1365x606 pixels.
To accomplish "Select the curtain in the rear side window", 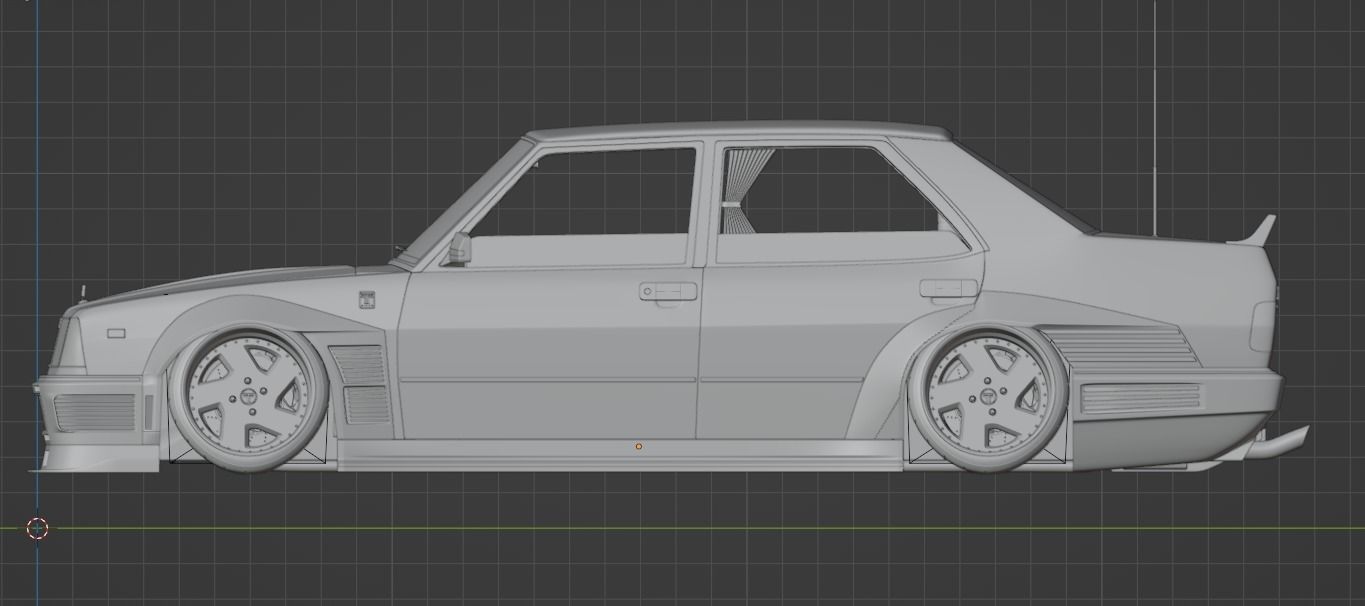I will click(x=743, y=191).
